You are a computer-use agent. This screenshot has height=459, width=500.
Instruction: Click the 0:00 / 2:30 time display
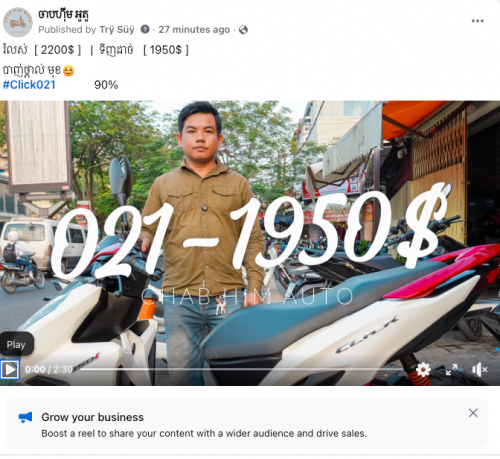click(x=49, y=369)
